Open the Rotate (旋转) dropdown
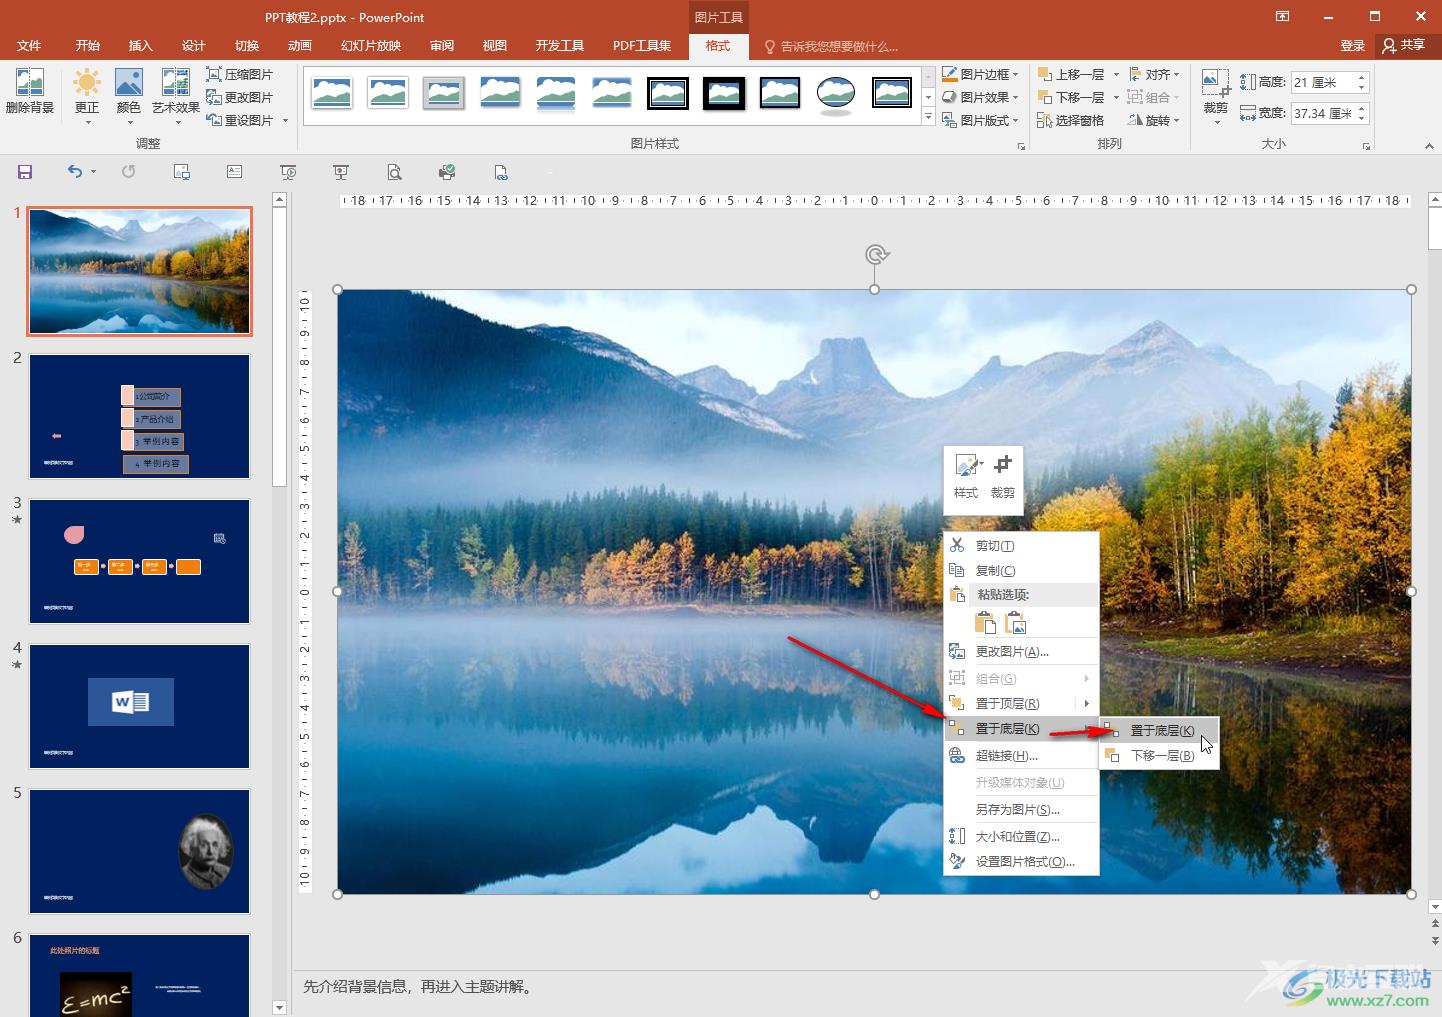Image resolution: width=1442 pixels, height=1017 pixels. 1154,120
